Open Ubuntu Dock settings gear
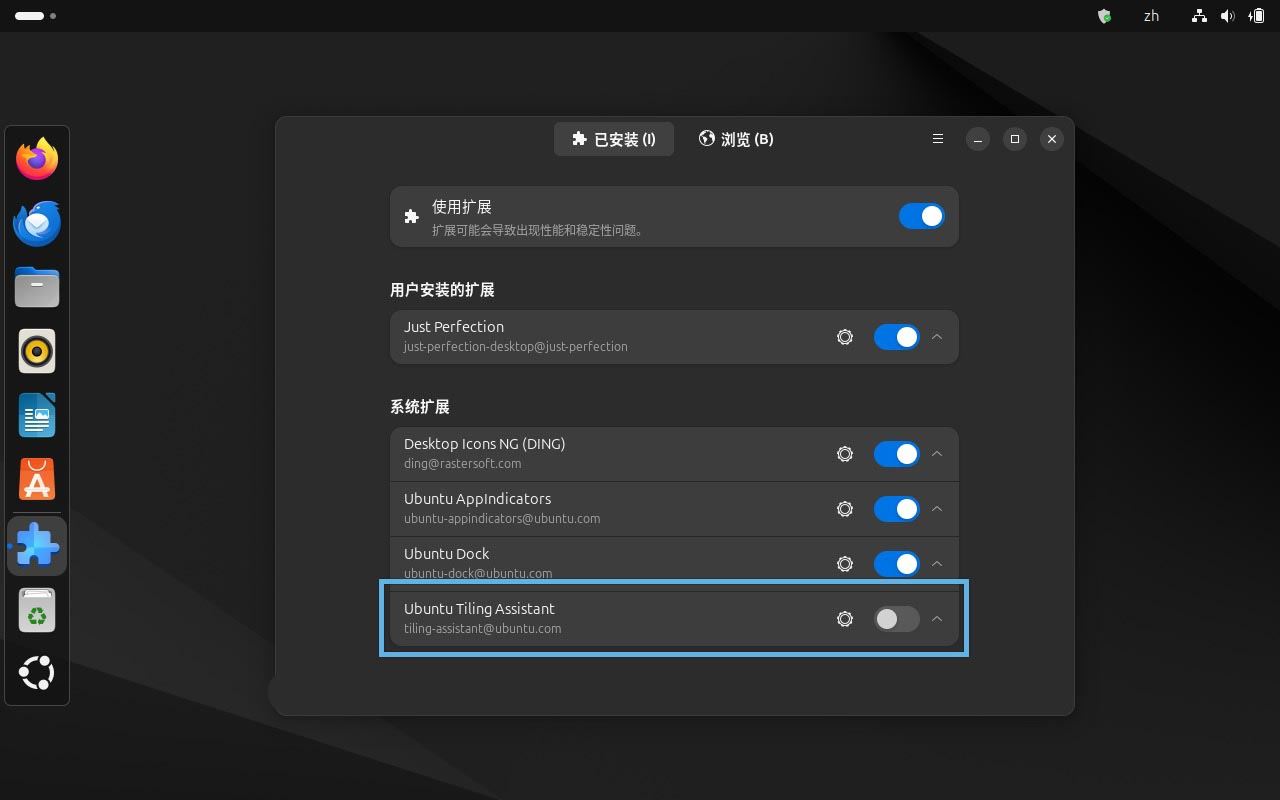1280x800 pixels. [x=845, y=564]
